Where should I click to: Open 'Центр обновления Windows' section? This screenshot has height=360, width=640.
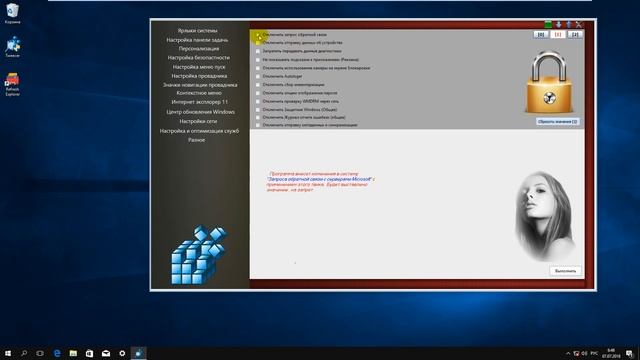(200, 112)
